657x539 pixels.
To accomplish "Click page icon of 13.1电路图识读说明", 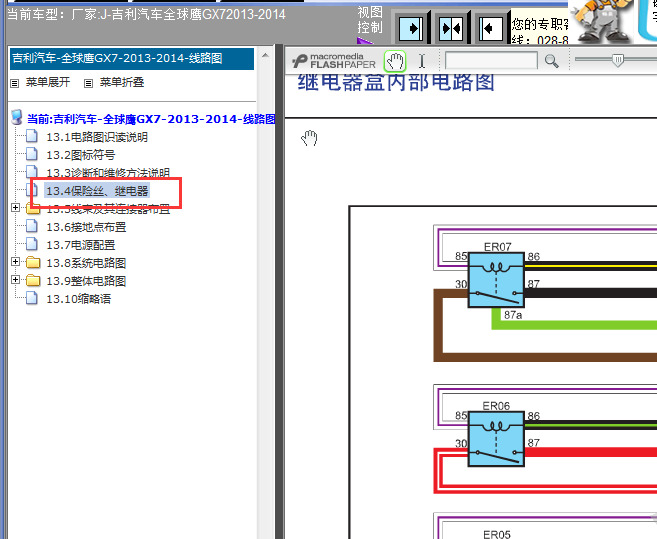I will coord(32,136).
